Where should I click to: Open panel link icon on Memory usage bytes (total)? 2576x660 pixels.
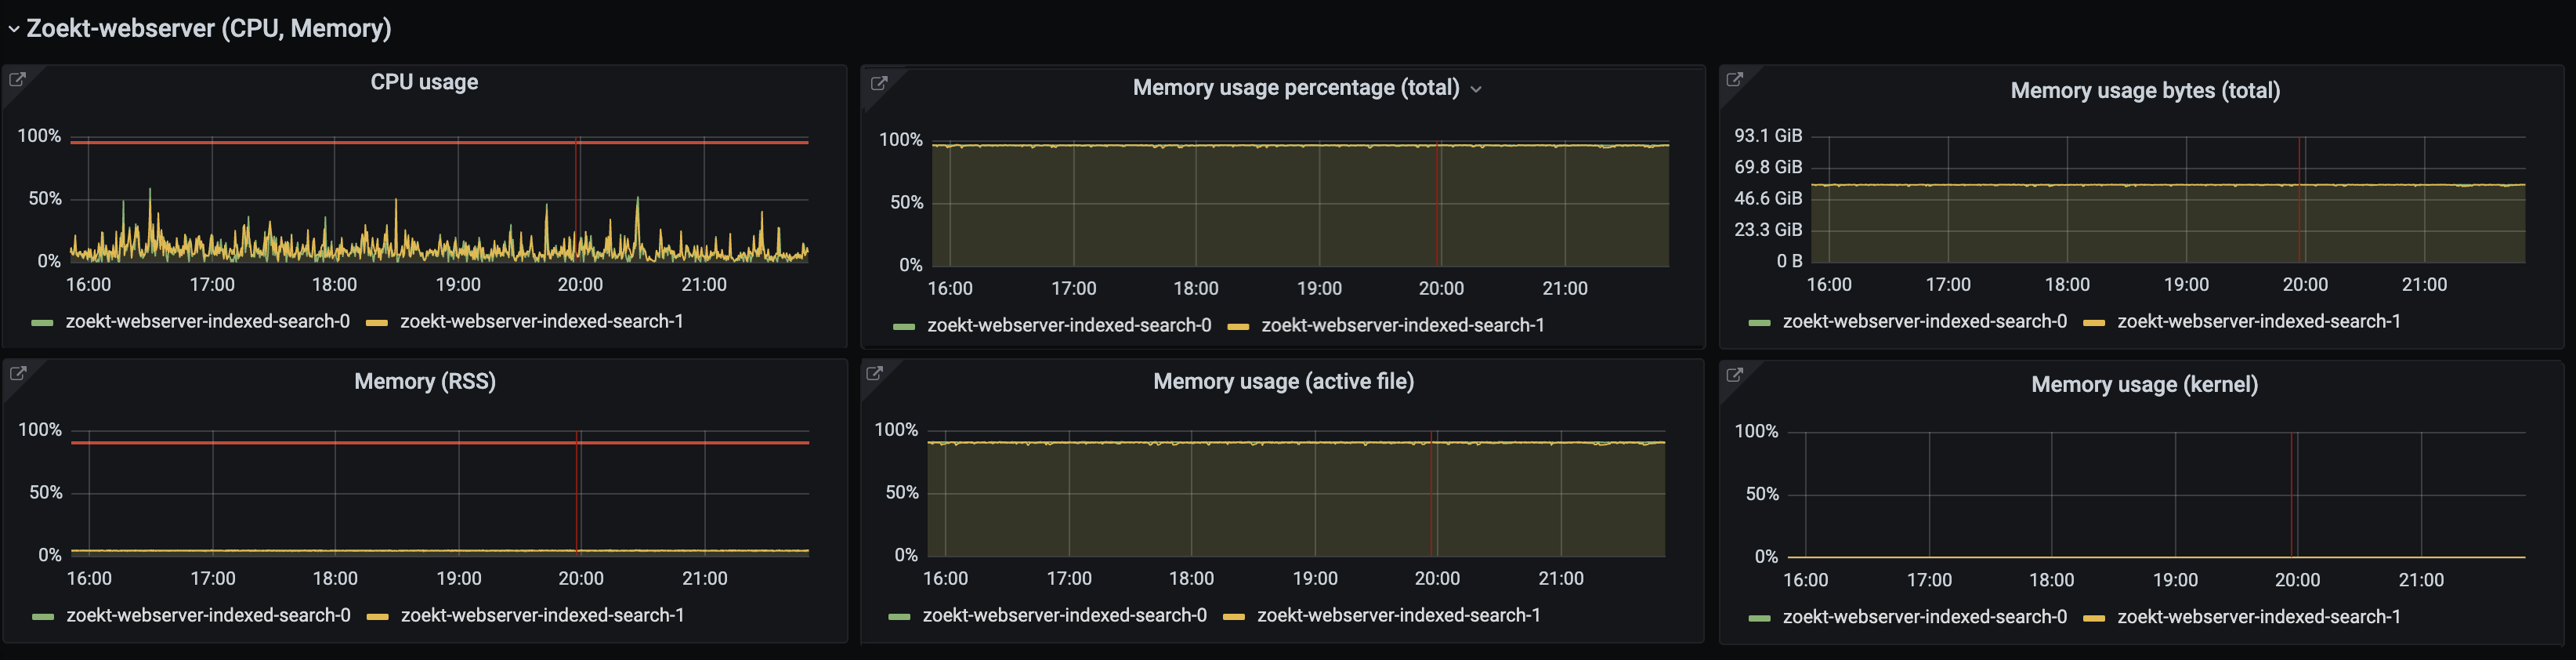click(1735, 79)
